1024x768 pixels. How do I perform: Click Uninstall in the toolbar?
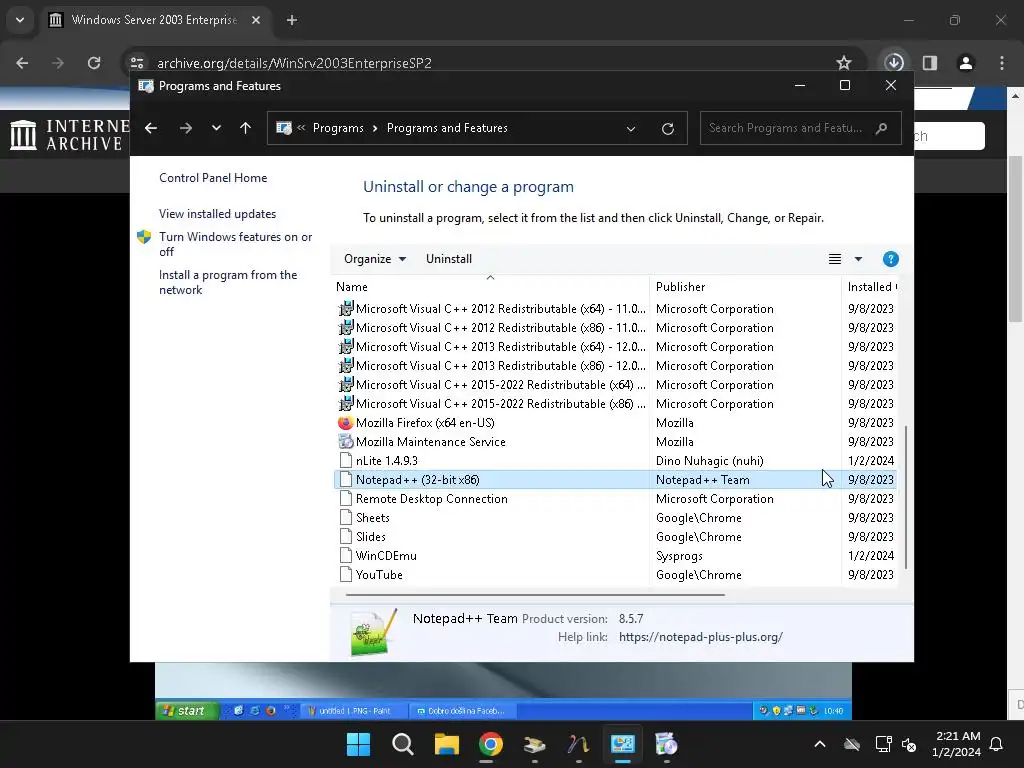[449, 259]
